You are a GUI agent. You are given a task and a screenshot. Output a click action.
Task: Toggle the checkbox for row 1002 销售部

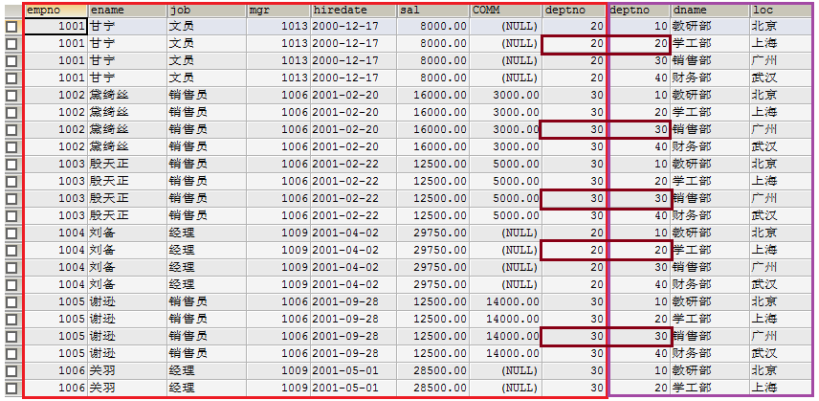(x=11, y=131)
